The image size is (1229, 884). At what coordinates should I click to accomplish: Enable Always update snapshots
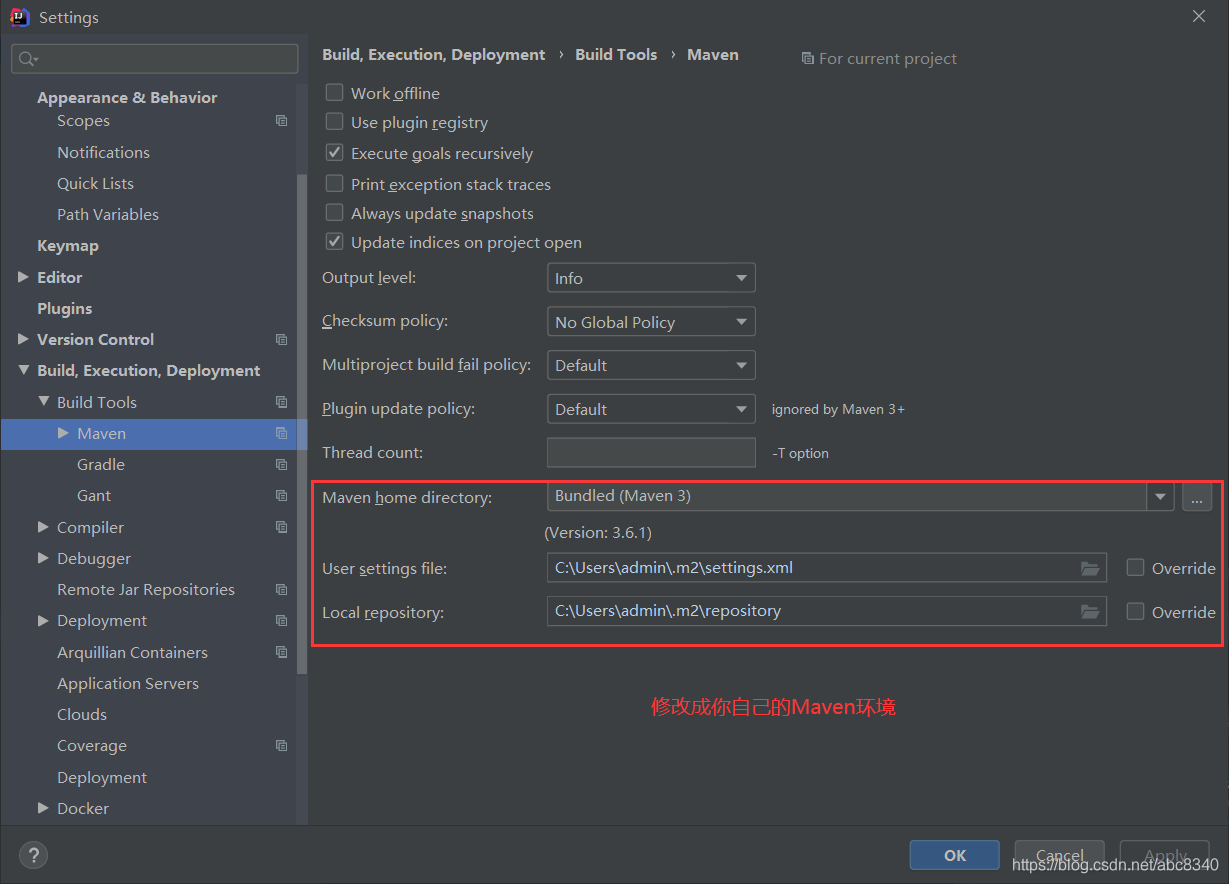tap(334, 213)
